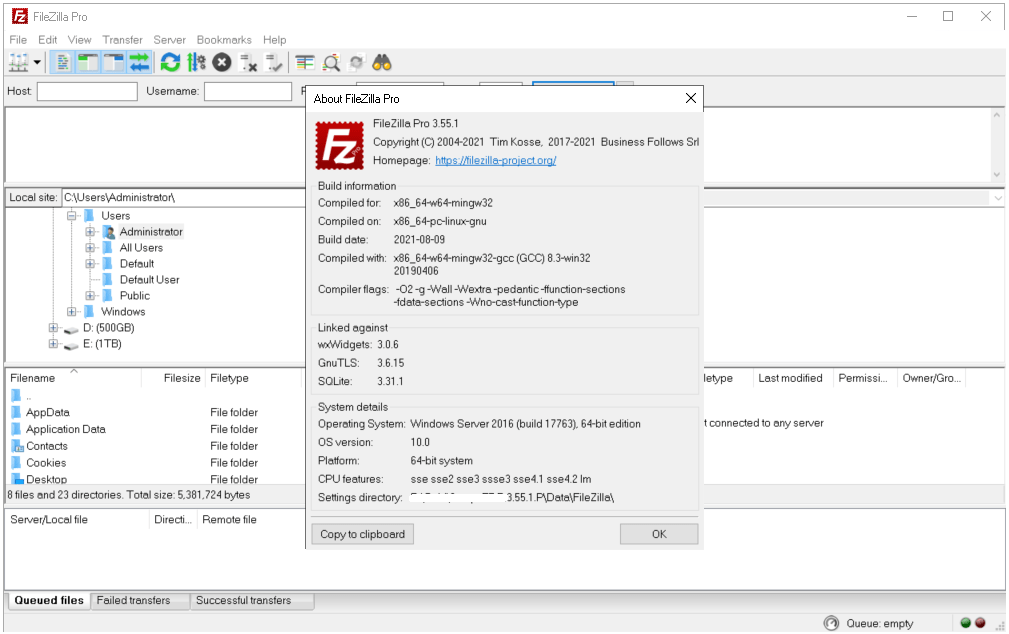The height and width of the screenshot is (634, 1009).
Task: Open the Site Manager dropdown arrow
Action: [37, 62]
